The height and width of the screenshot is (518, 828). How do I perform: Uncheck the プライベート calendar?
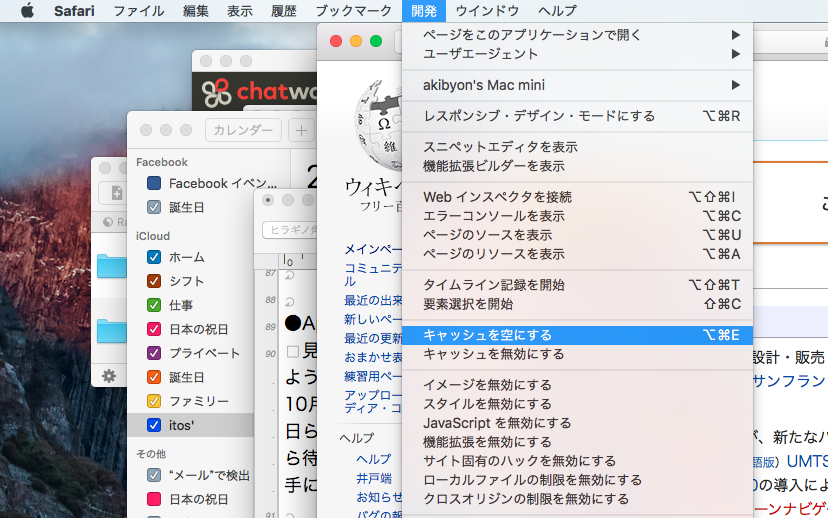coord(154,353)
